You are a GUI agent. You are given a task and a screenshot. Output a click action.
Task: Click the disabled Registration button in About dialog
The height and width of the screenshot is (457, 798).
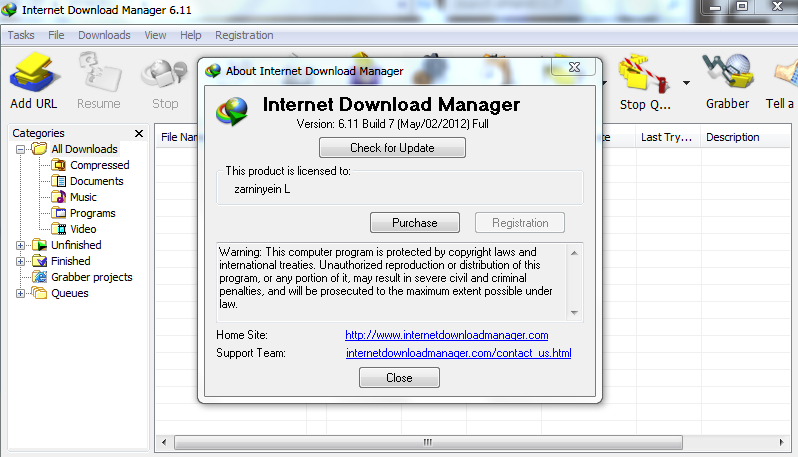tap(520, 223)
